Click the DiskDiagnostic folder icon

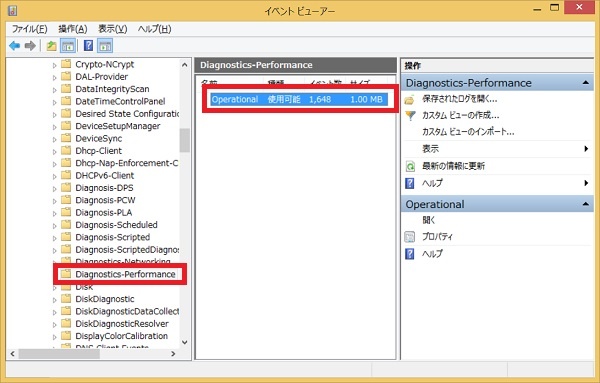pos(66,298)
